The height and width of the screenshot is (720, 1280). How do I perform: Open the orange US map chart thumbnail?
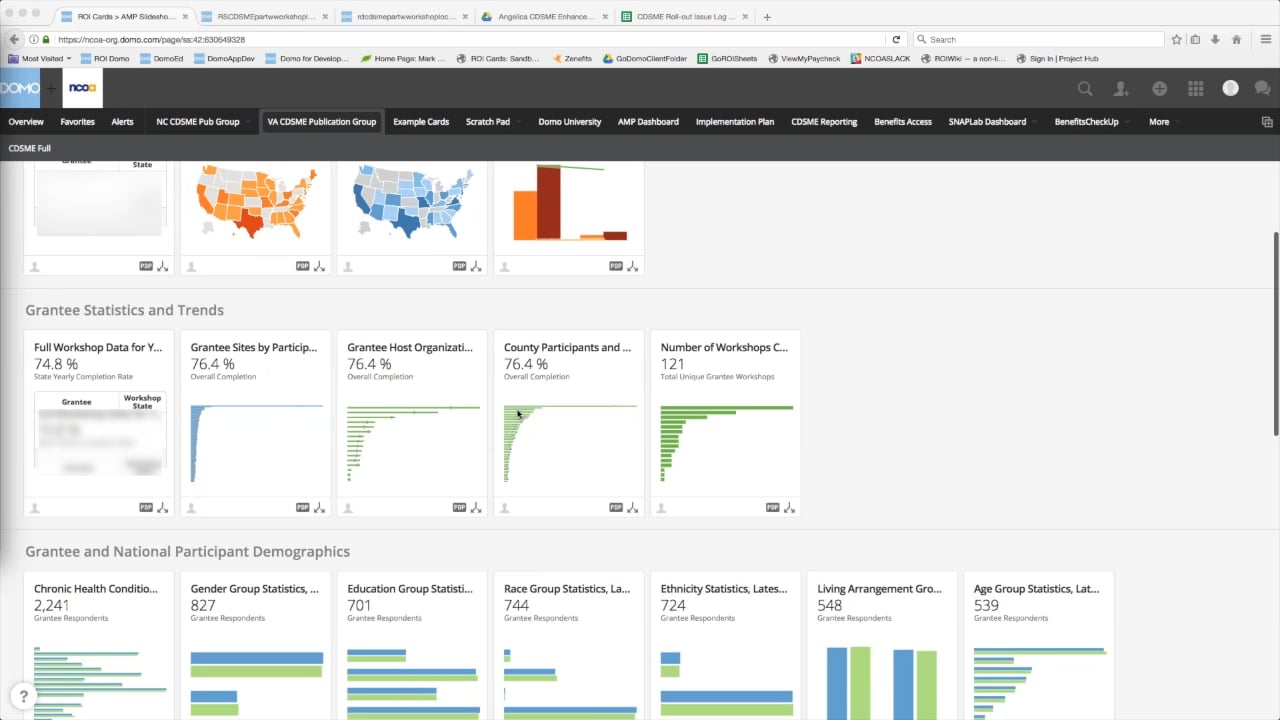[256, 203]
